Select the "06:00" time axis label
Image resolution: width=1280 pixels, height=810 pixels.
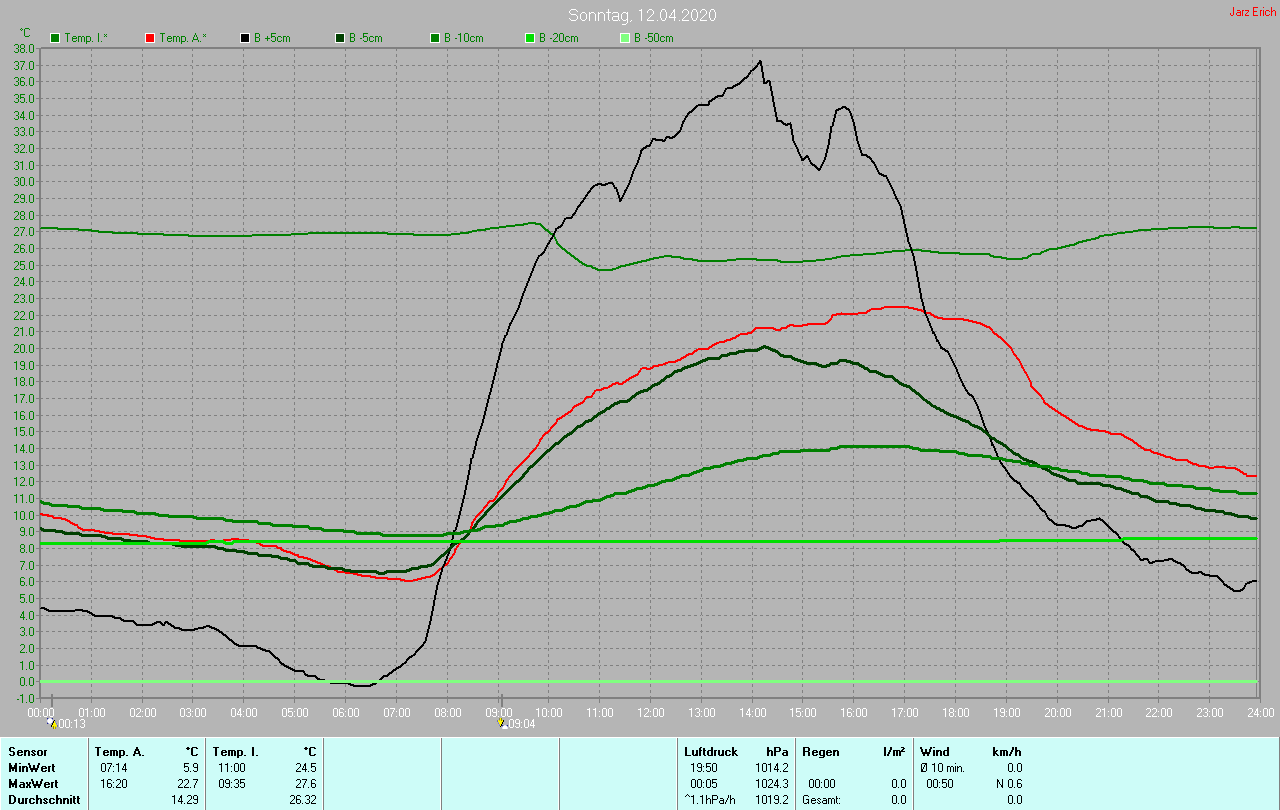pos(346,712)
